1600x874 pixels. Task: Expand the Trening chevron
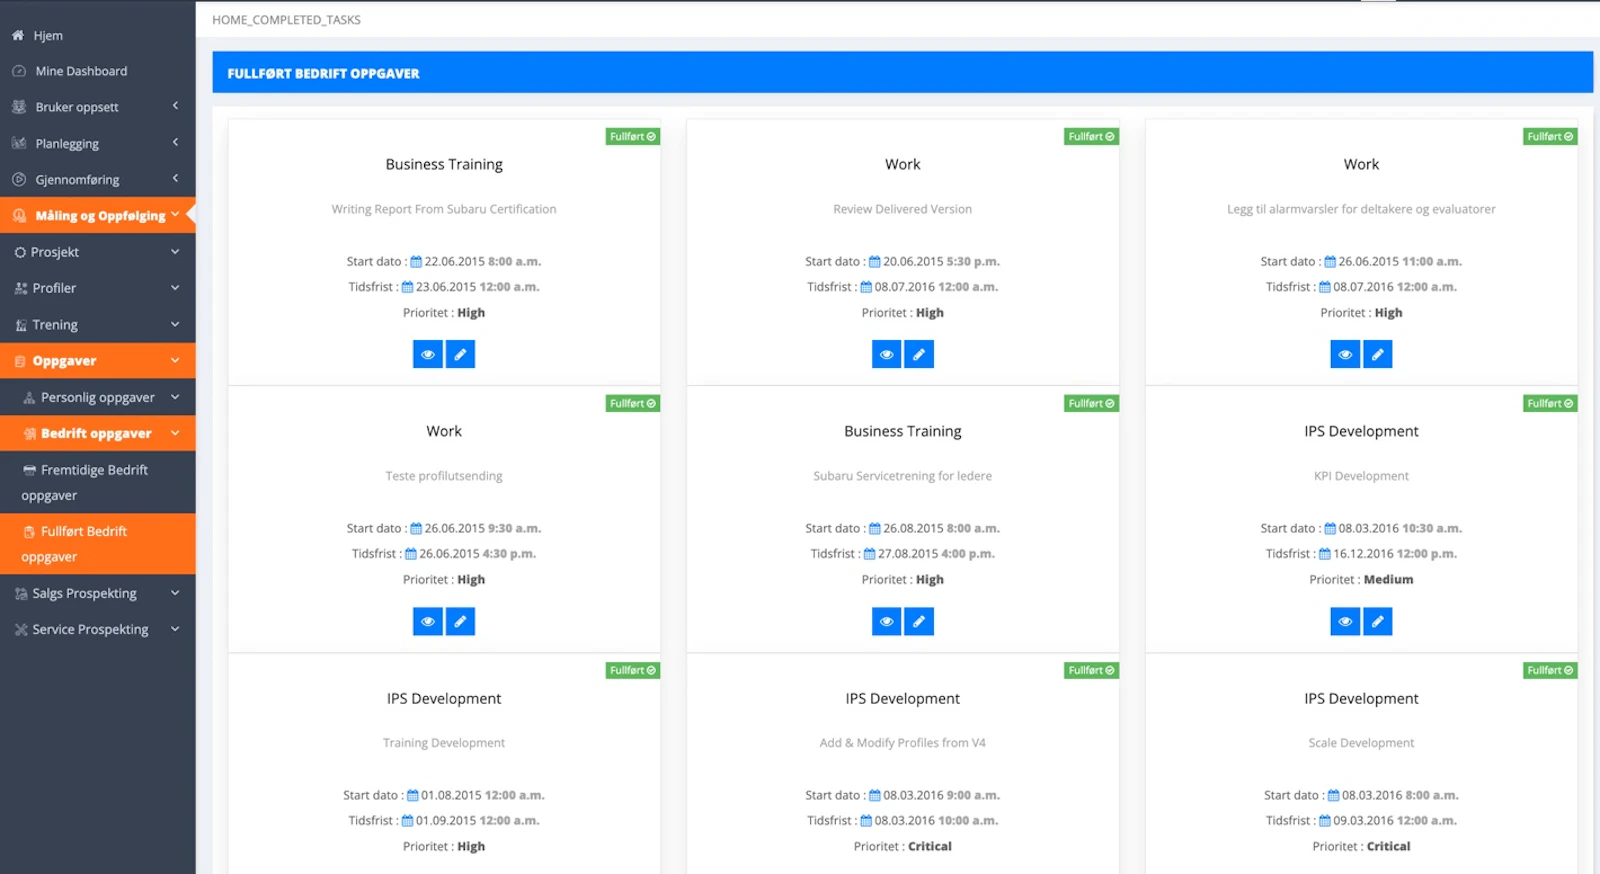pyautogui.click(x=175, y=324)
